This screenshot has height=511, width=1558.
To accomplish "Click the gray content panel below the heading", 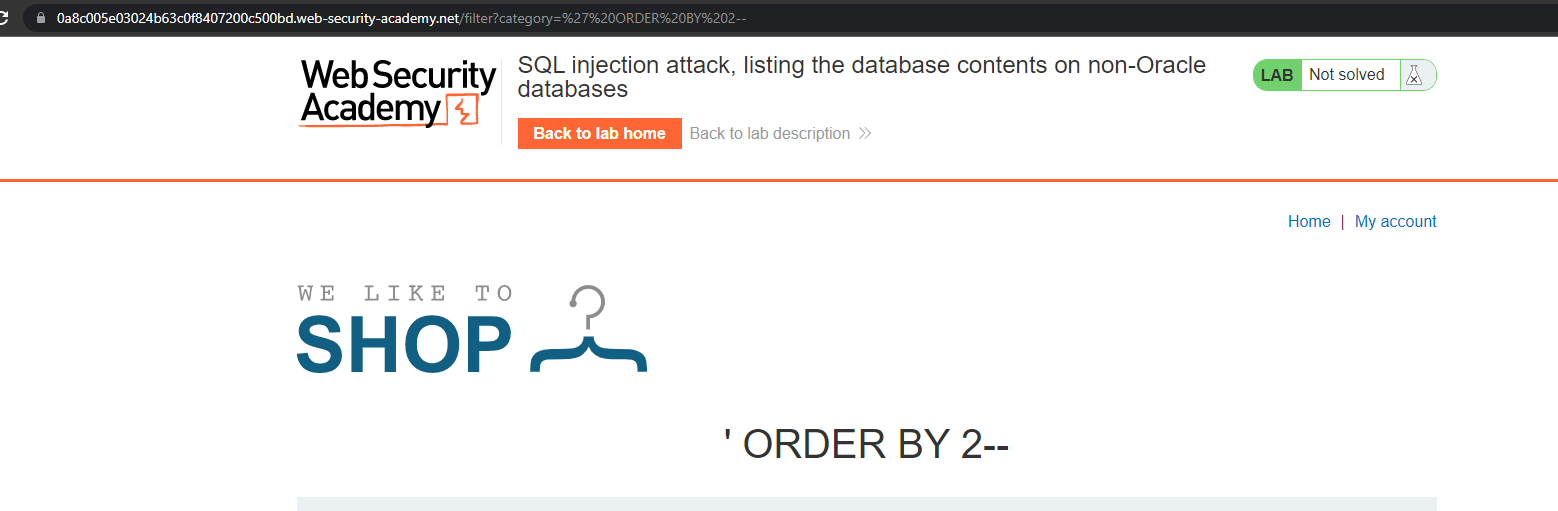I will (x=866, y=504).
